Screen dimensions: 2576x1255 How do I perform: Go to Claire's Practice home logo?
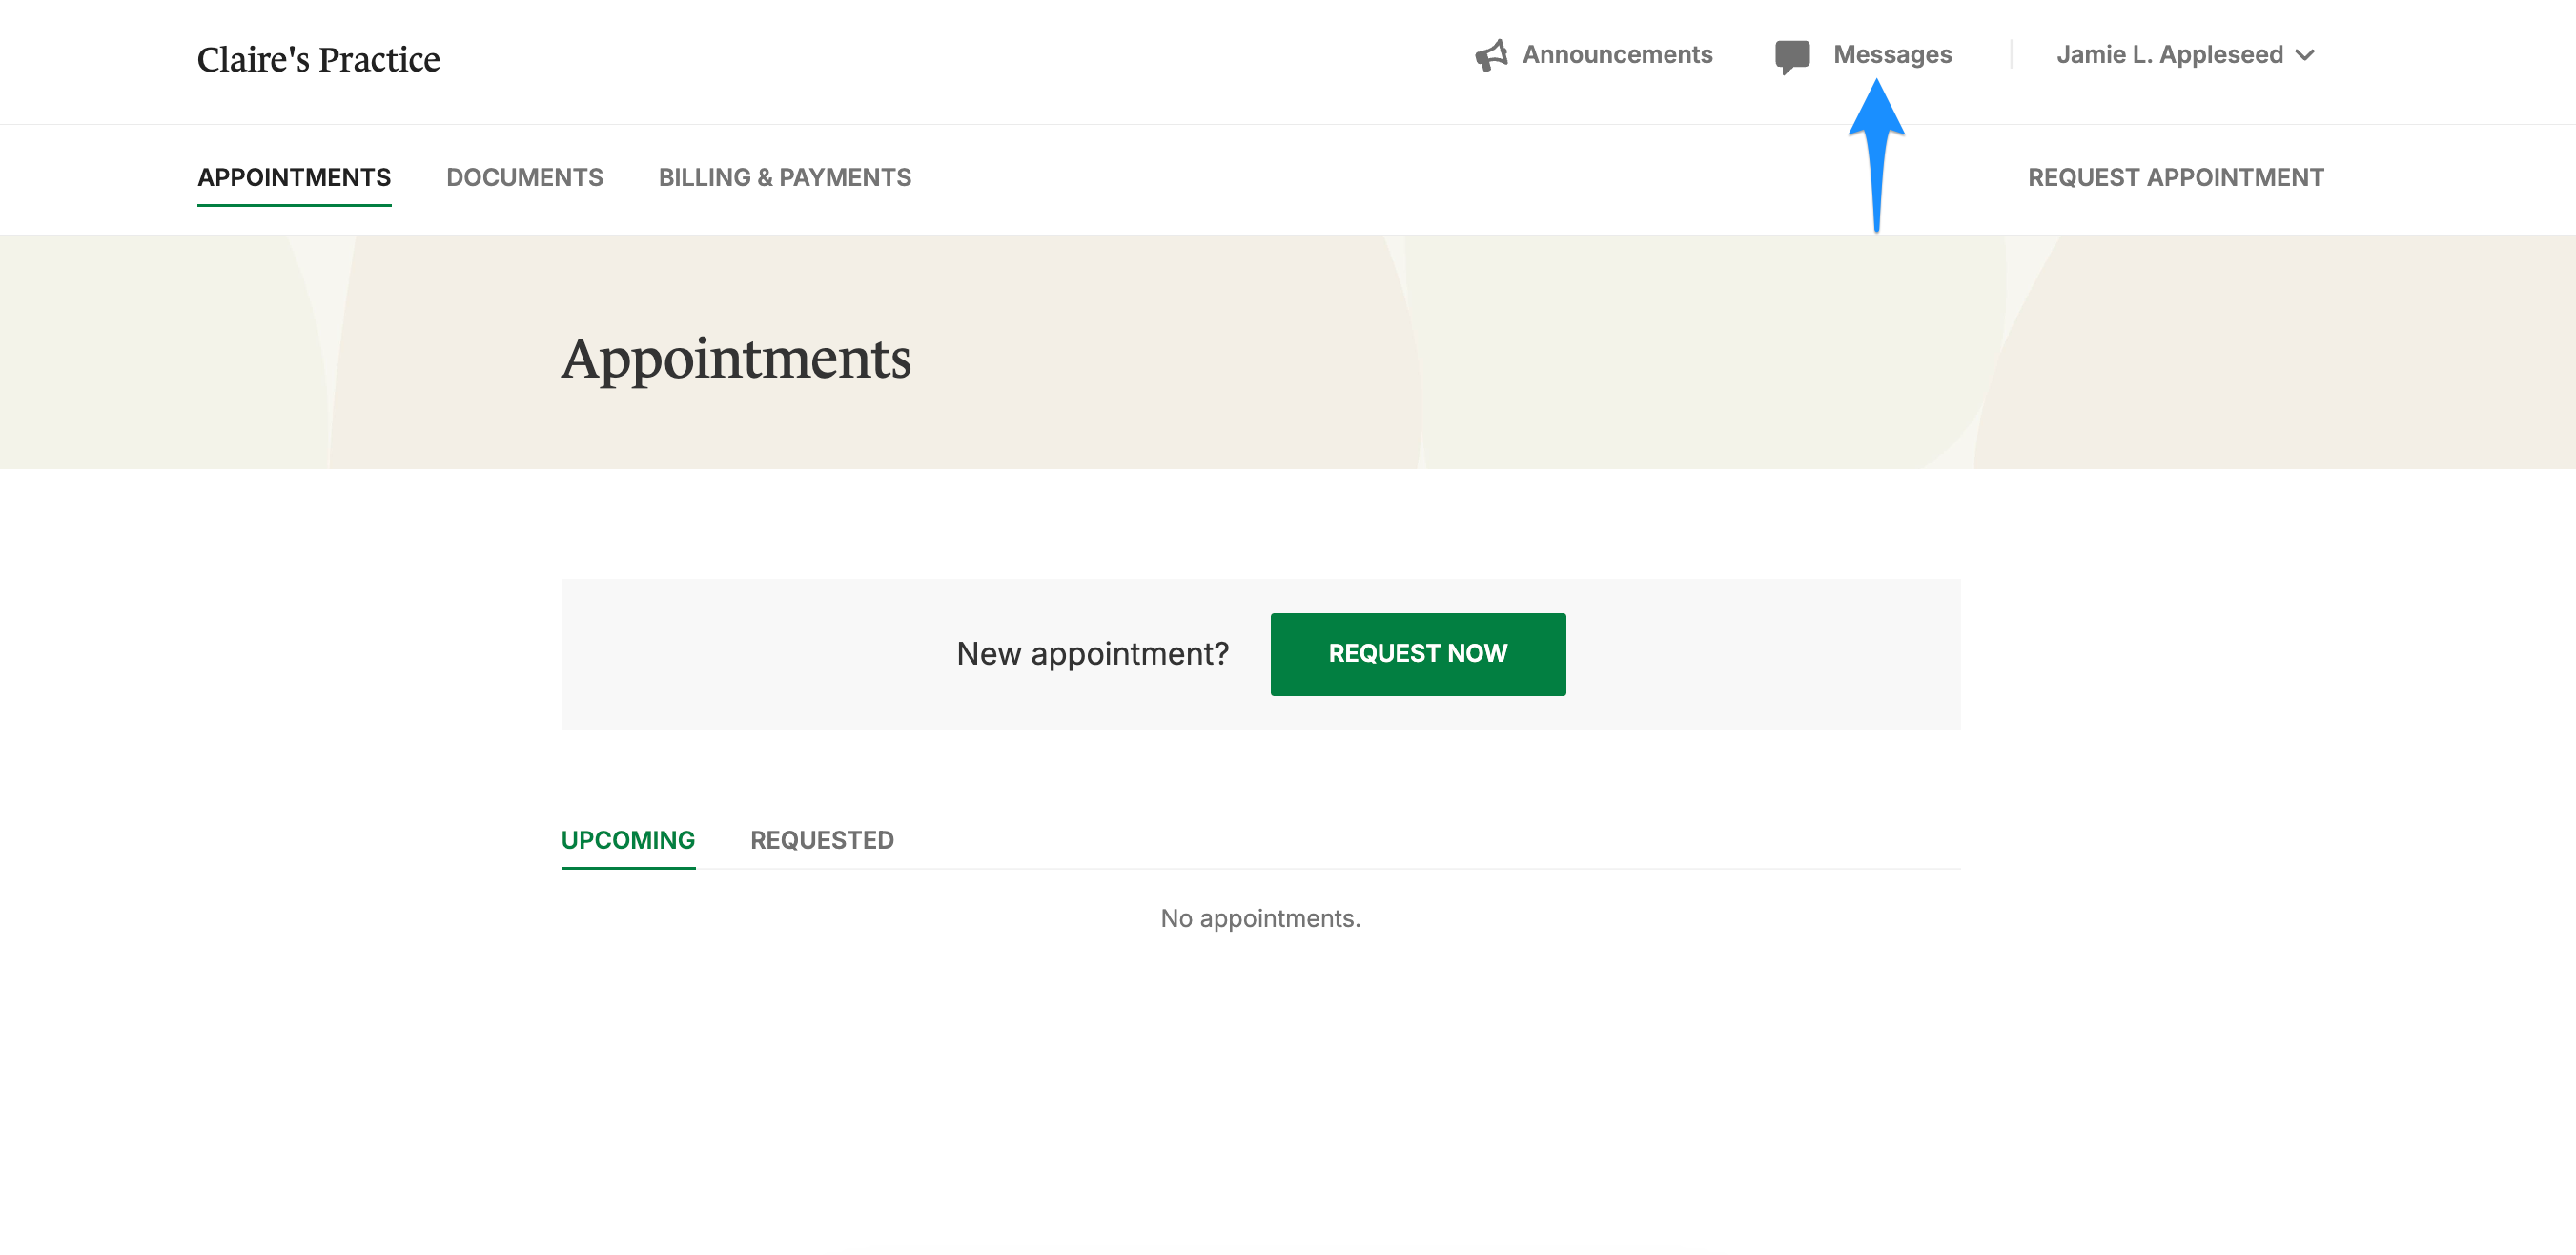tap(318, 59)
